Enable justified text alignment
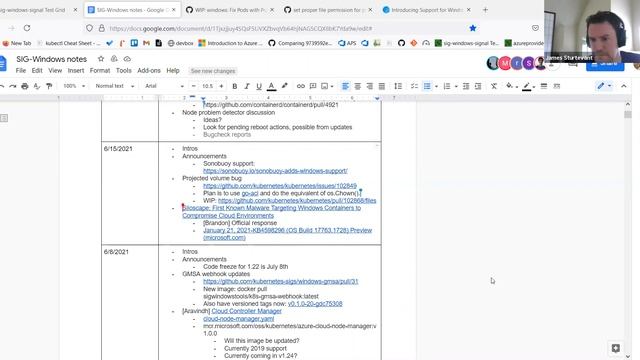640x360 pixels. pos(382,86)
